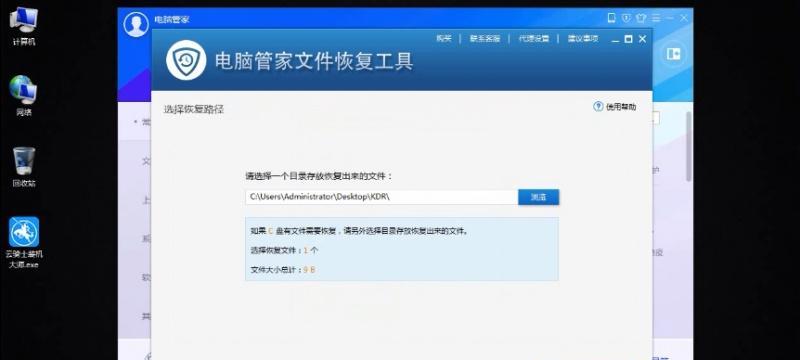Open the 计算机 (Computer) desktop icon
The height and width of the screenshot is (360, 800).
pos(23,25)
